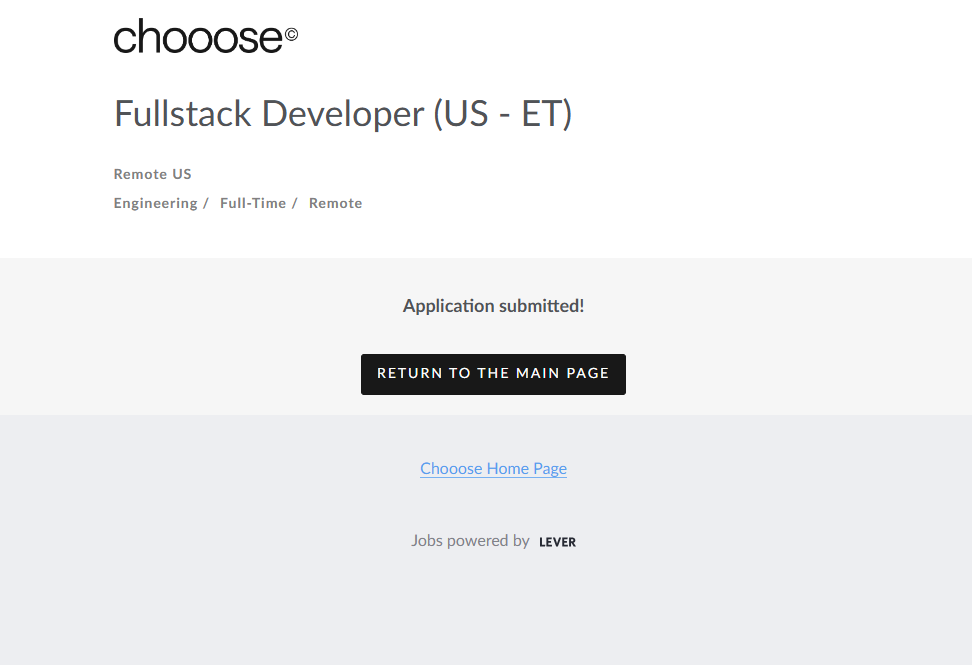Open the Chooose Home Page link
Screen dimensions: 972x665
point(493,468)
